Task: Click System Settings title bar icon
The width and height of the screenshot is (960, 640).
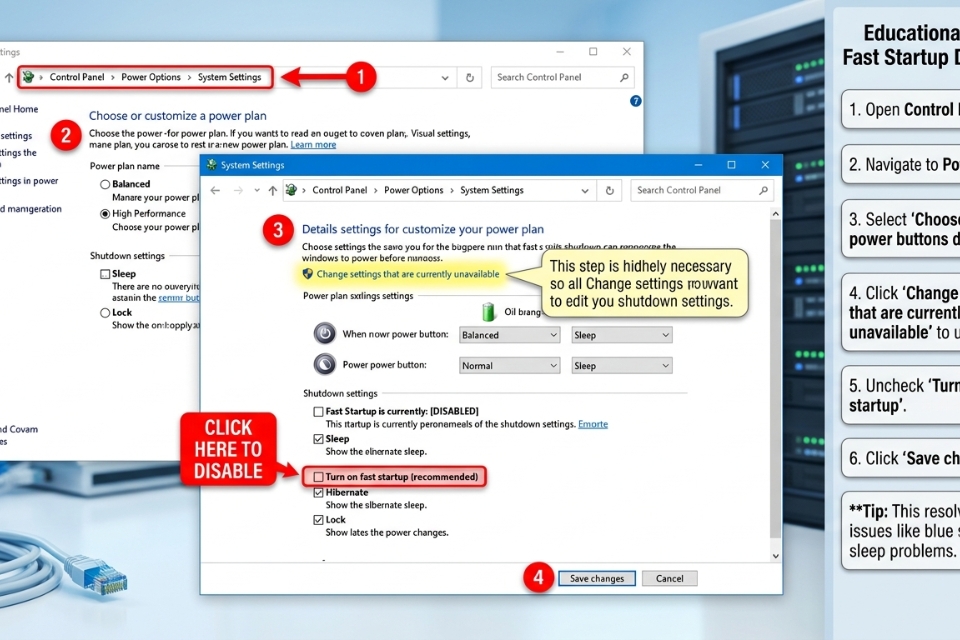Action: tap(212, 165)
